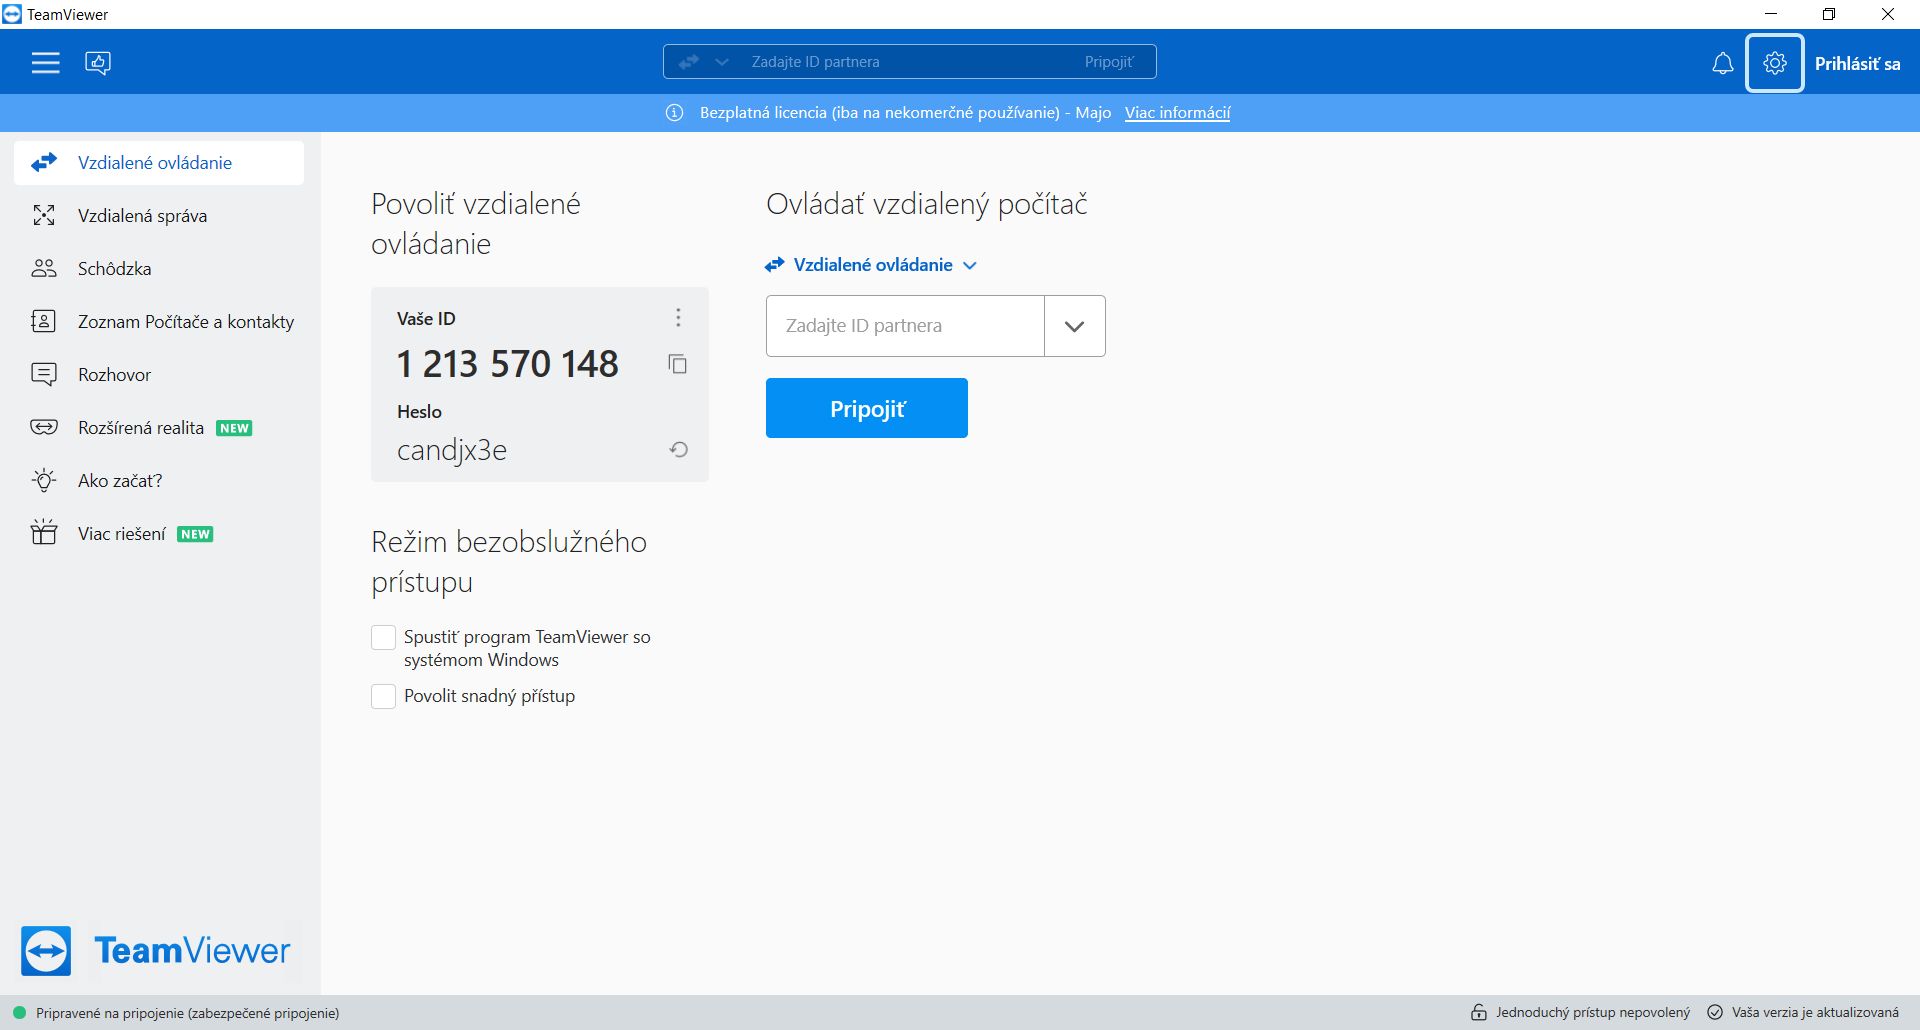Click the augmented reality headset icon
Screen dimensions: 1920x1030
[x=44, y=427]
